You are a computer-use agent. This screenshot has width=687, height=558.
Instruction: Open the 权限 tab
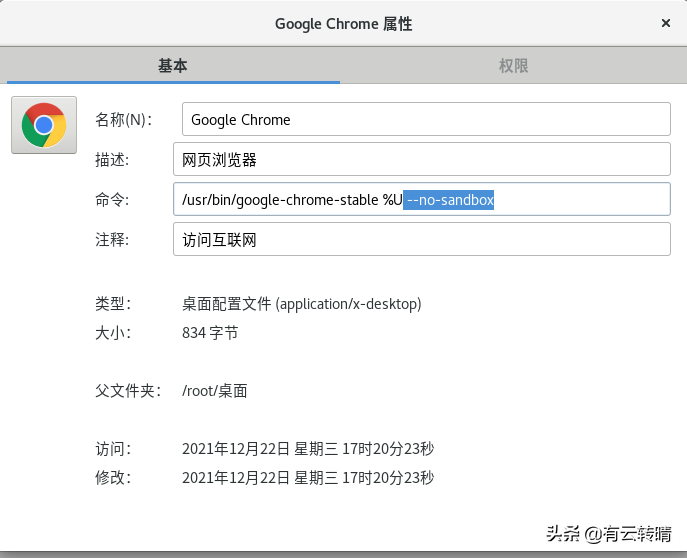(x=513, y=66)
